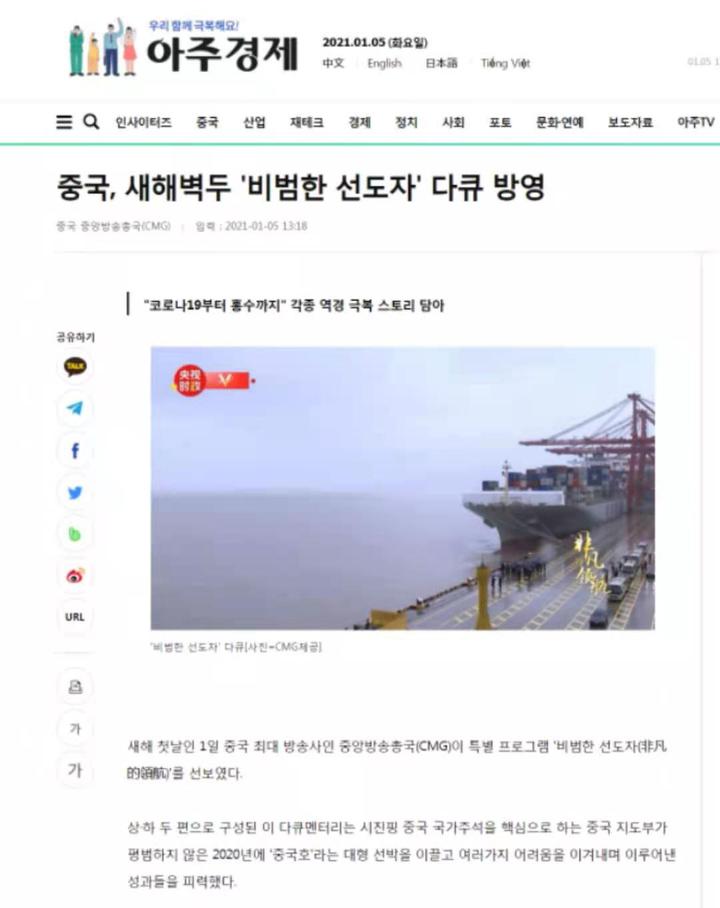Go to the 아주TV menu section

point(696,122)
